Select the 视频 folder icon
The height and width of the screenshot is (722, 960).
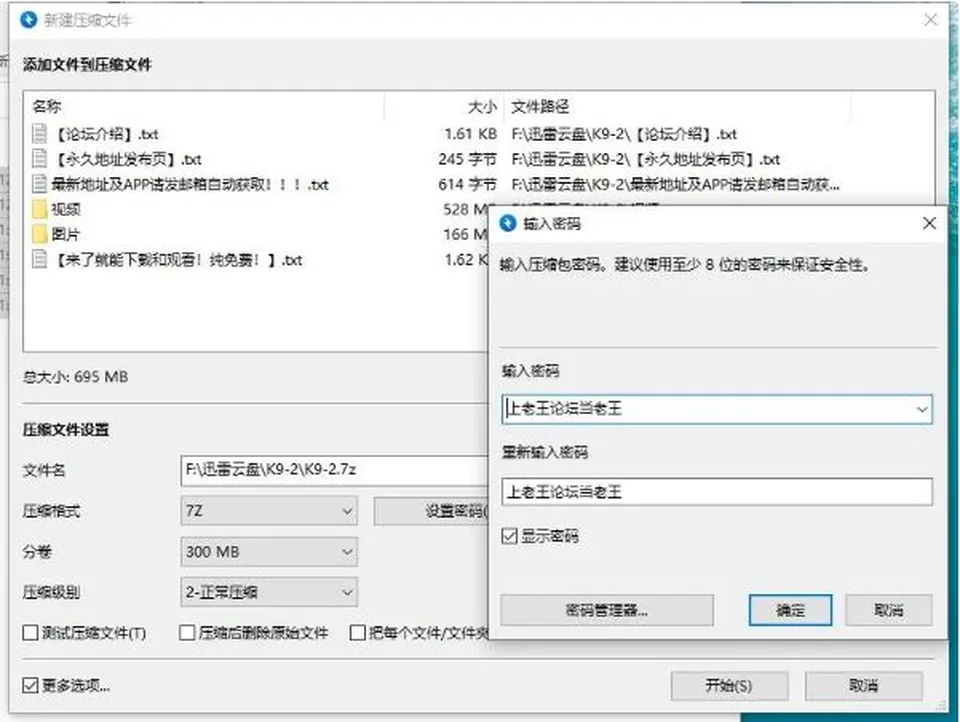click(x=40, y=209)
